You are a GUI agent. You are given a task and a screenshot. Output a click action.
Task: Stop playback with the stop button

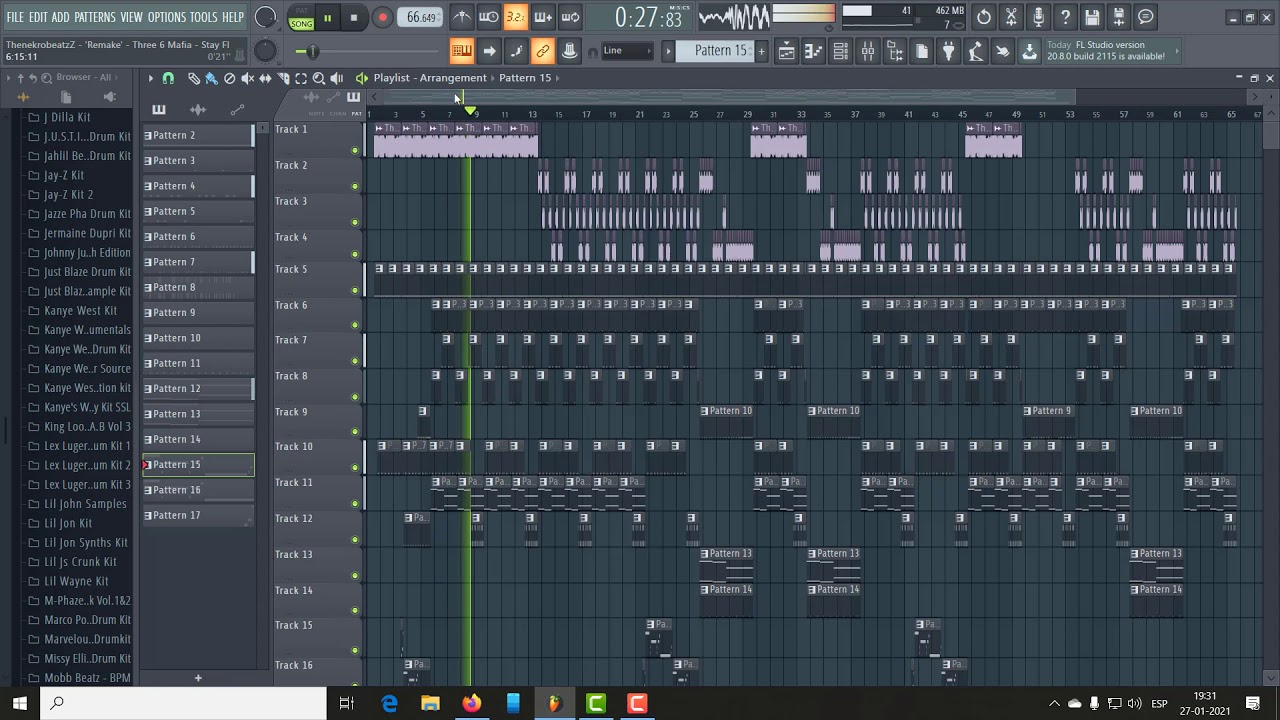(354, 17)
